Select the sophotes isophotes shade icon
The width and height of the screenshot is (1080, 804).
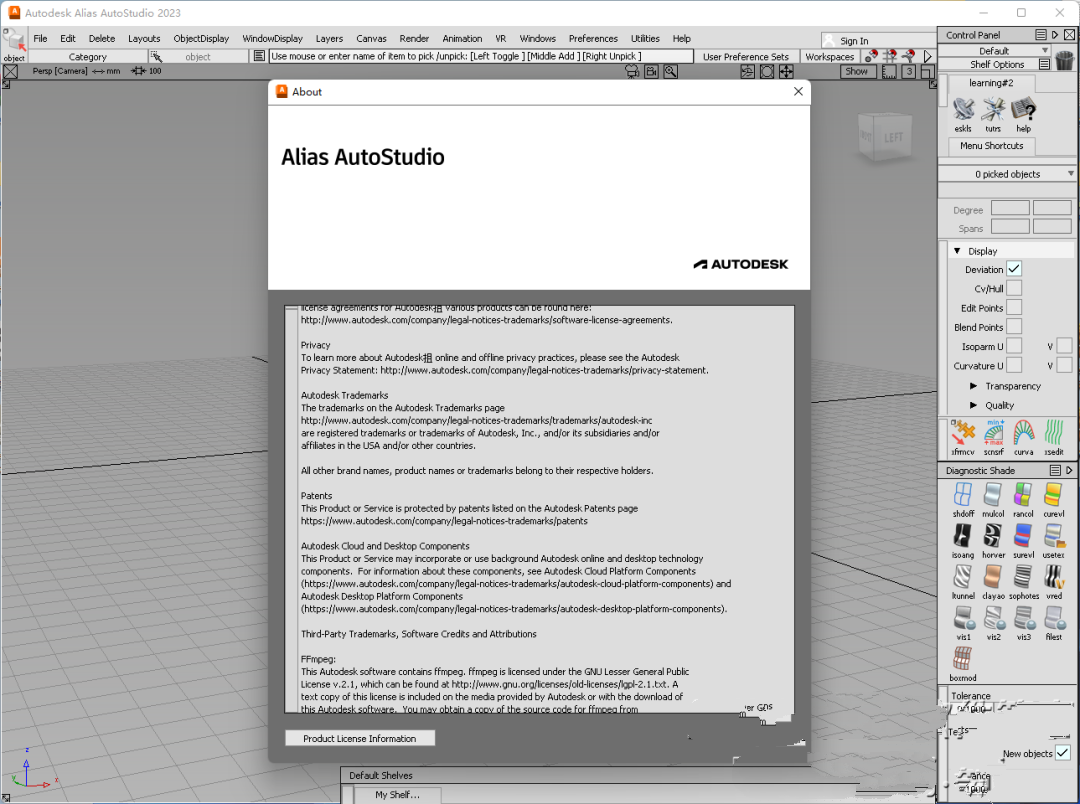[x=1024, y=577]
